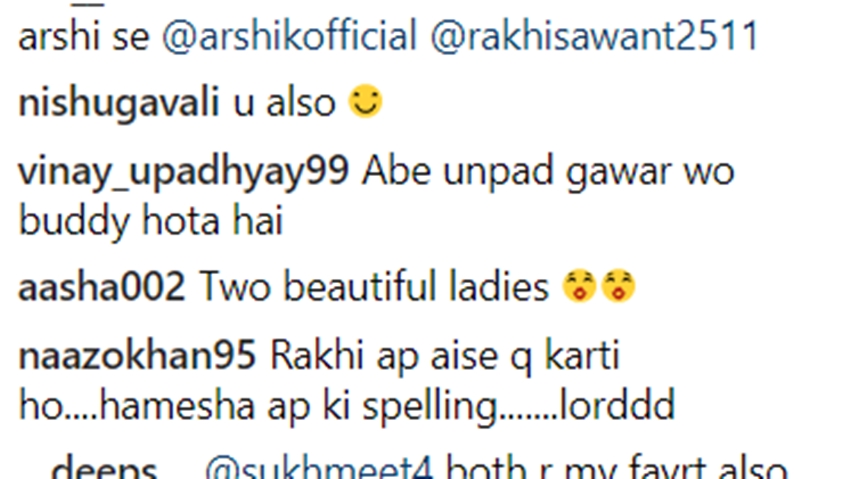
Task: Open the partially visible deeps username
Action: 104,469
